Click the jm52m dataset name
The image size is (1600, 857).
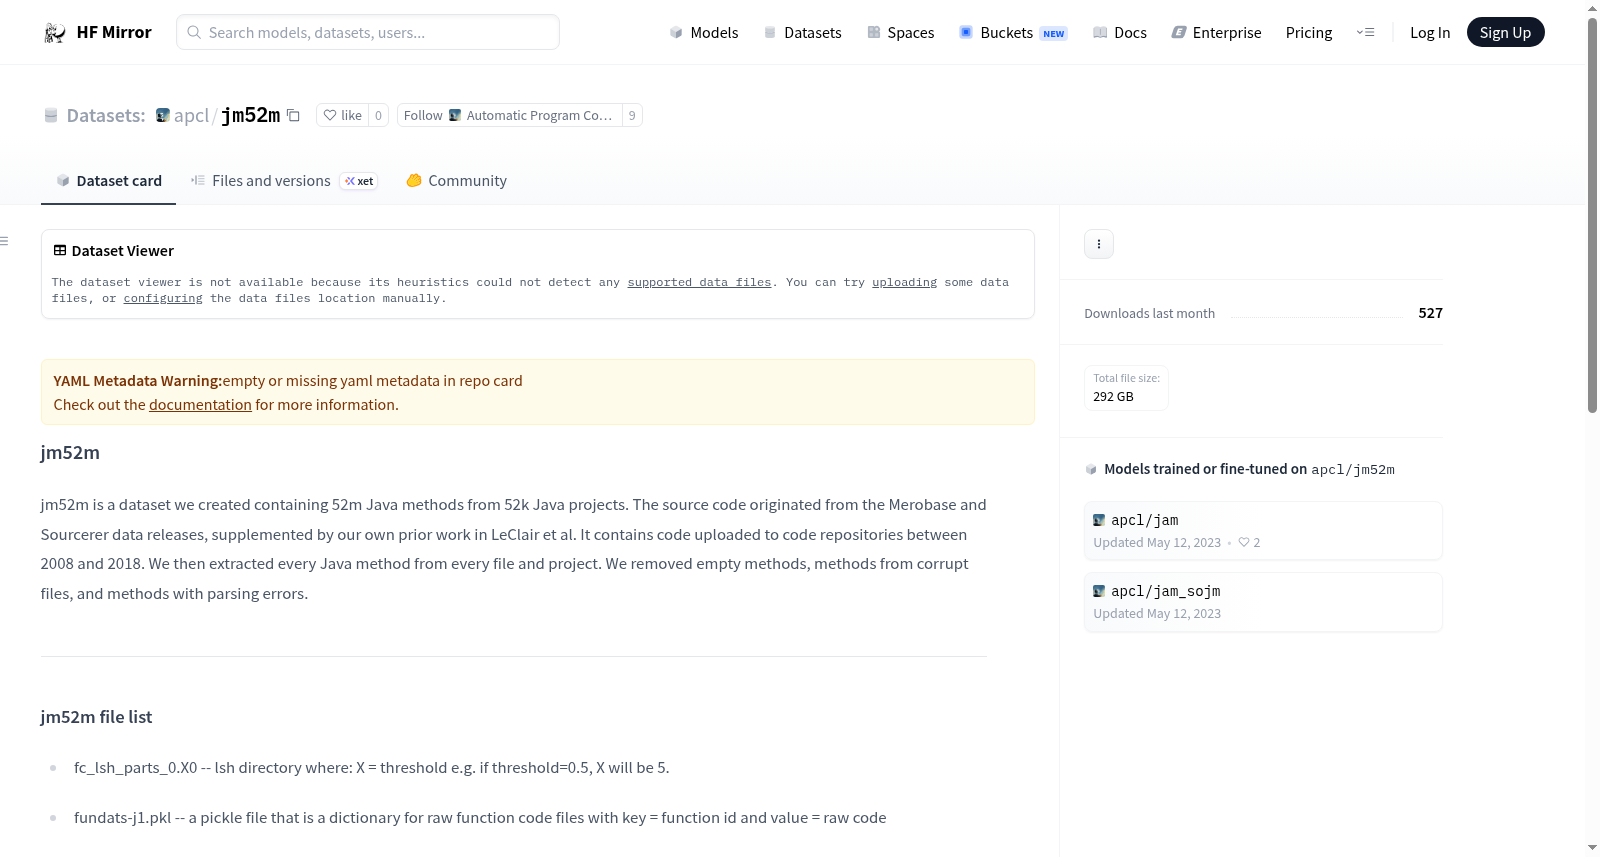pyautogui.click(x=250, y=116)
